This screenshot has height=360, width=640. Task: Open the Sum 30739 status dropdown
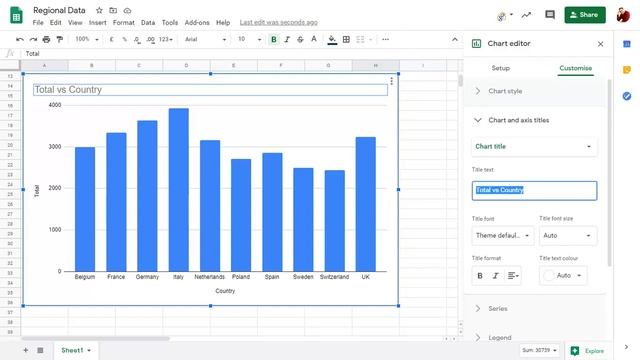pos(539,350)
